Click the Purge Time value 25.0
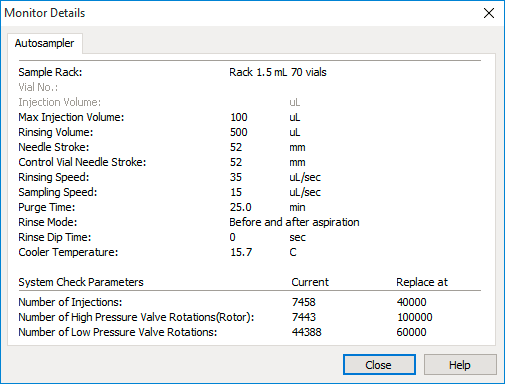Screen dimensions: 505x384 pyautogui.click(x=241, y=207)
